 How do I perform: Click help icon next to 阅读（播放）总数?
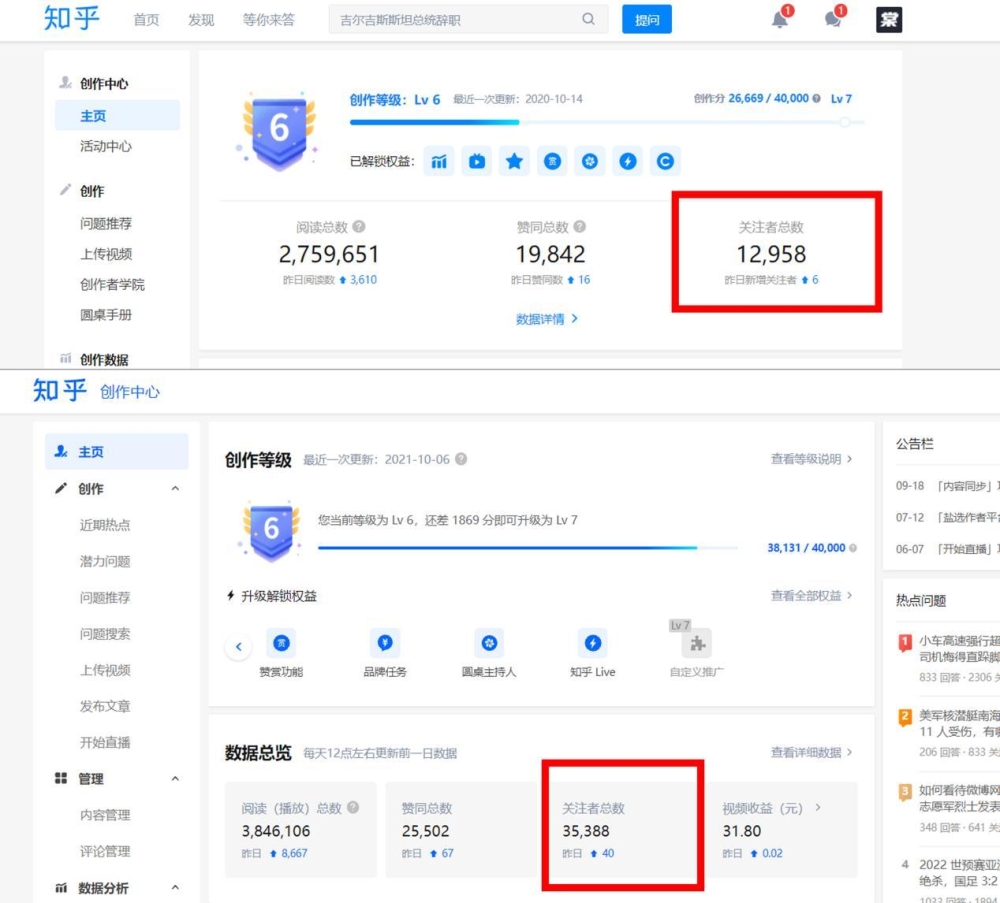353,807
